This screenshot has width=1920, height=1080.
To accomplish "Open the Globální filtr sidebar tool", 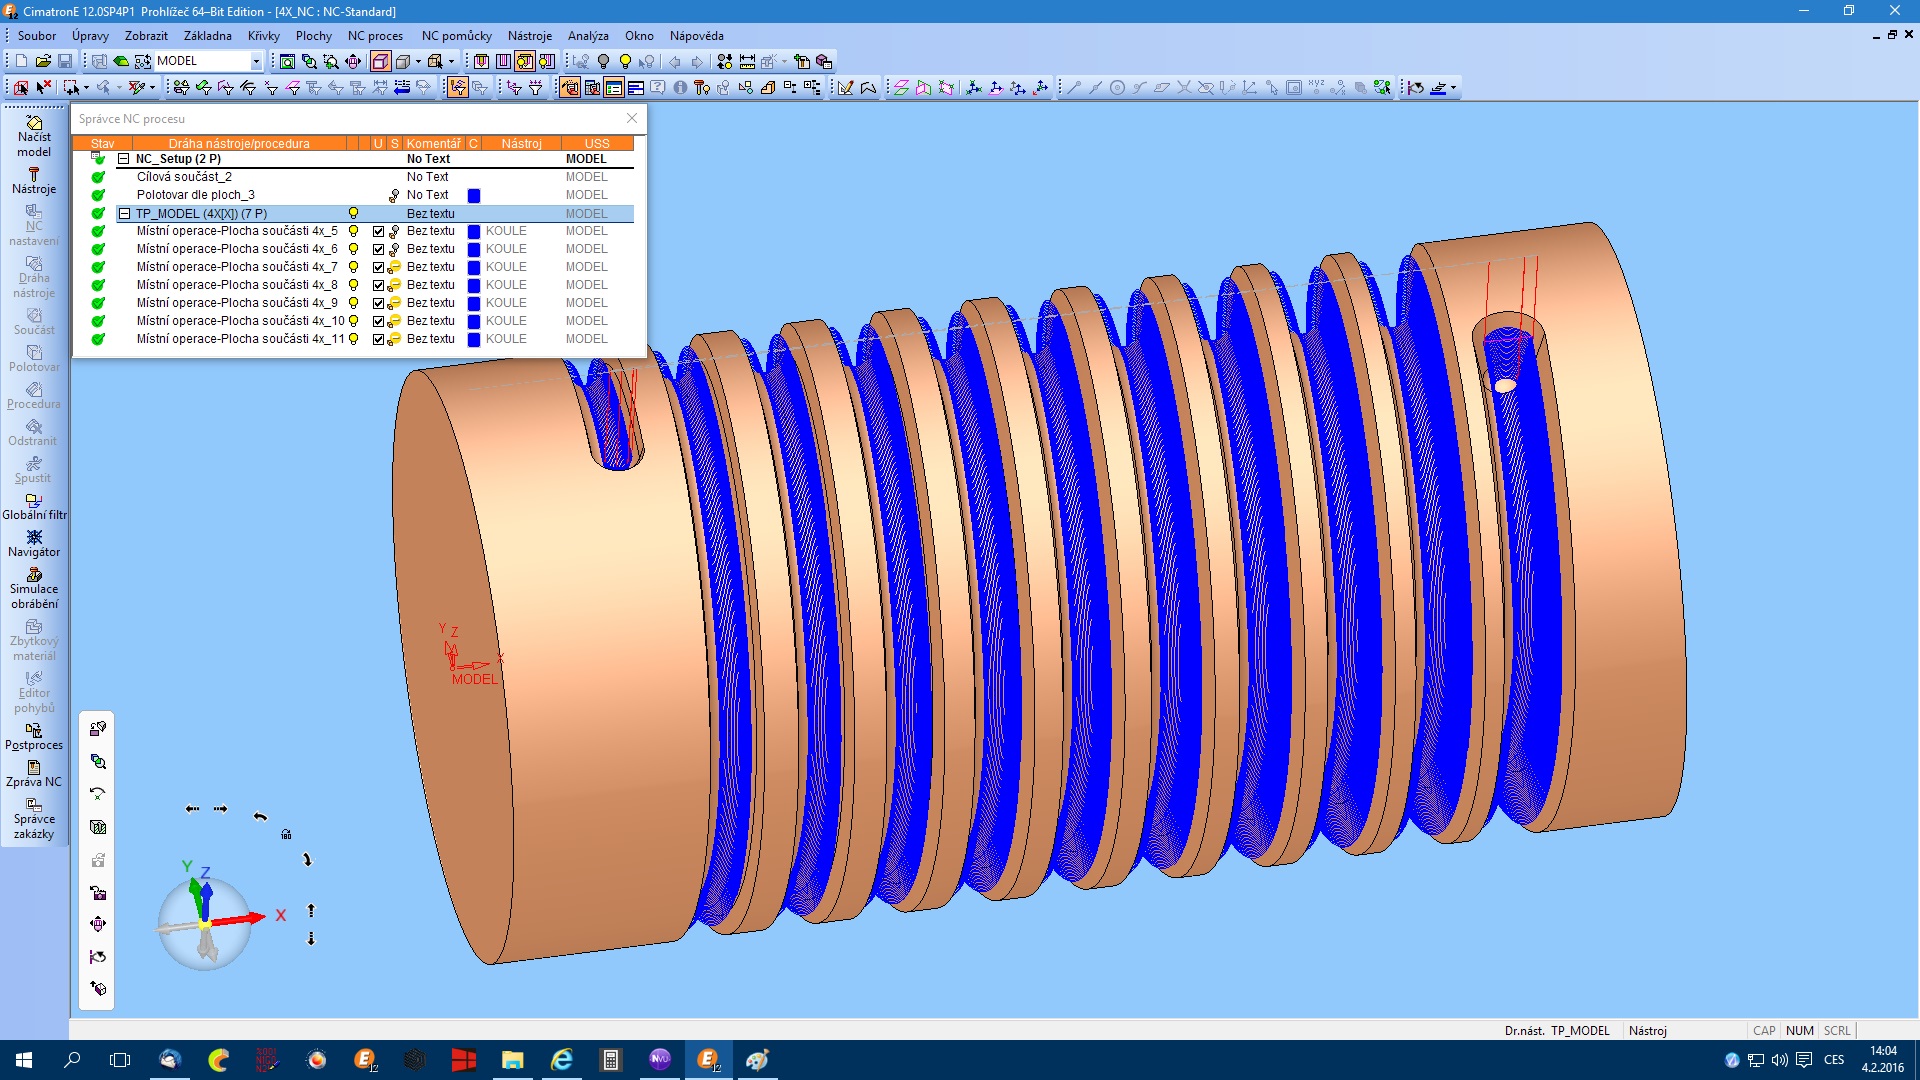I will 34,507.
